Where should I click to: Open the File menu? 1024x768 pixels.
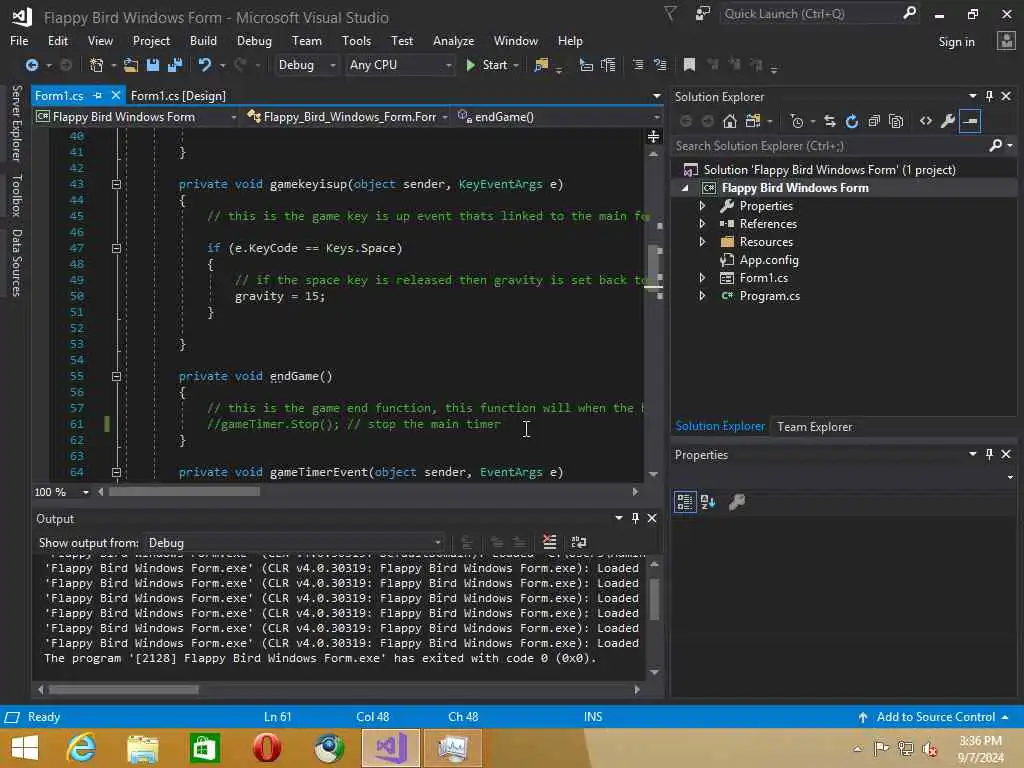pos(19,40)
